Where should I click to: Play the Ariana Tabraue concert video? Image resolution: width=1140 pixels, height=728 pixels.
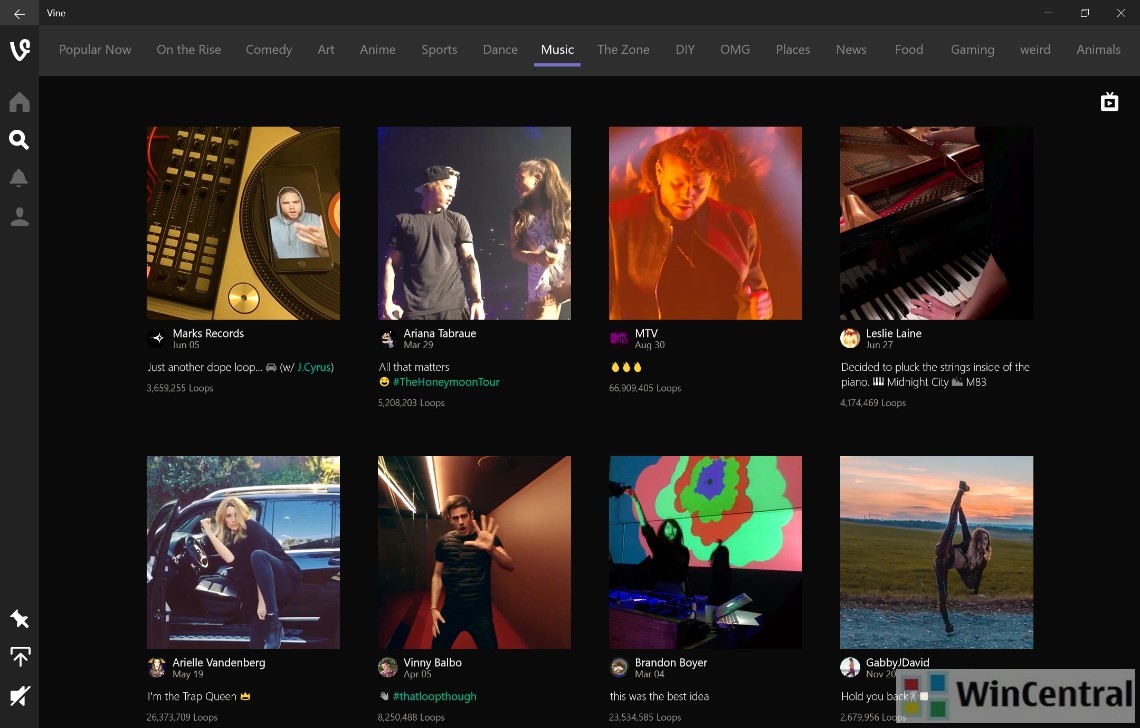tap(474, 223)
